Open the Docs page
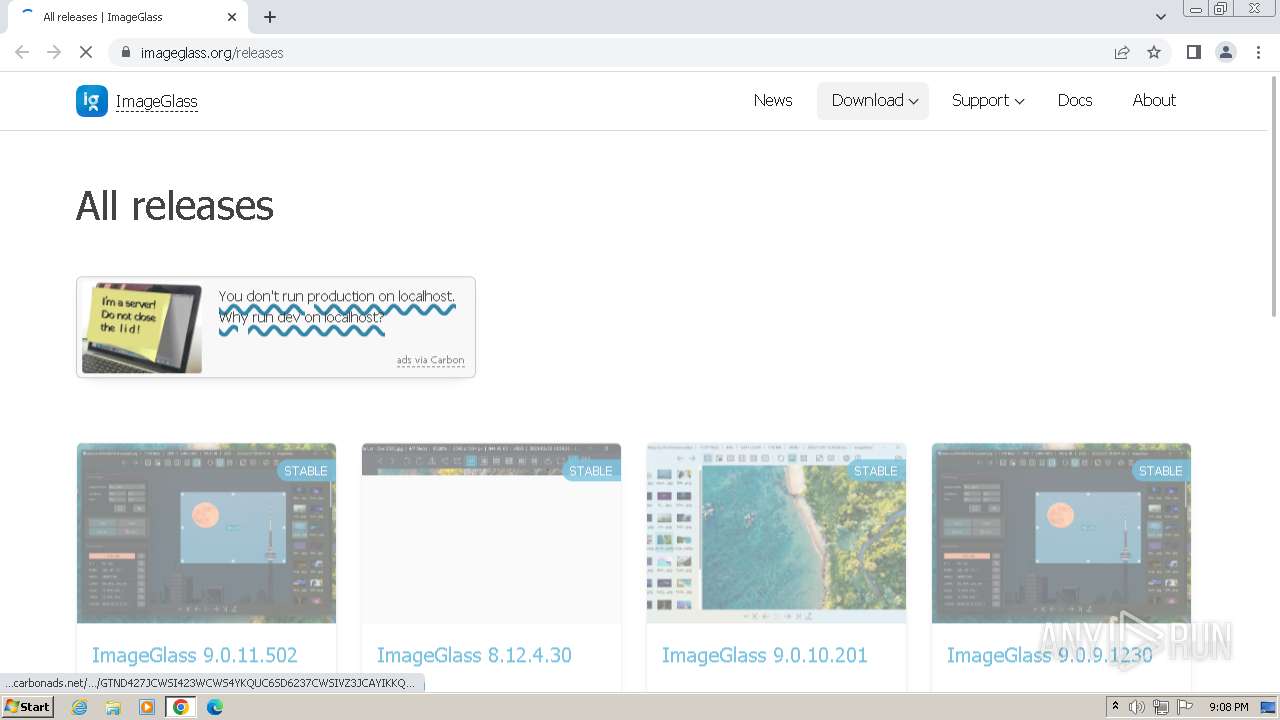 tap(1075, 100)
